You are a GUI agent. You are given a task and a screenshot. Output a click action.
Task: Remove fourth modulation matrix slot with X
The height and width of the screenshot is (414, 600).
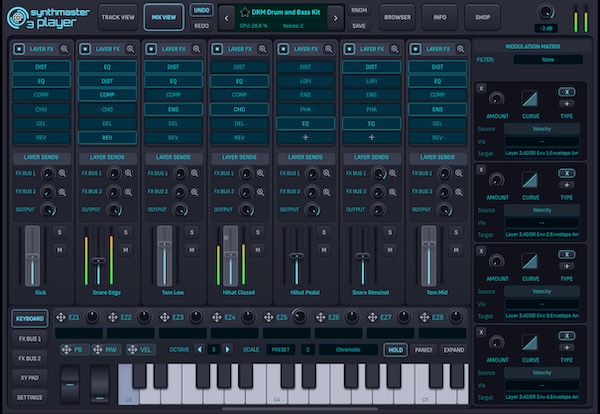click(481, 332)
